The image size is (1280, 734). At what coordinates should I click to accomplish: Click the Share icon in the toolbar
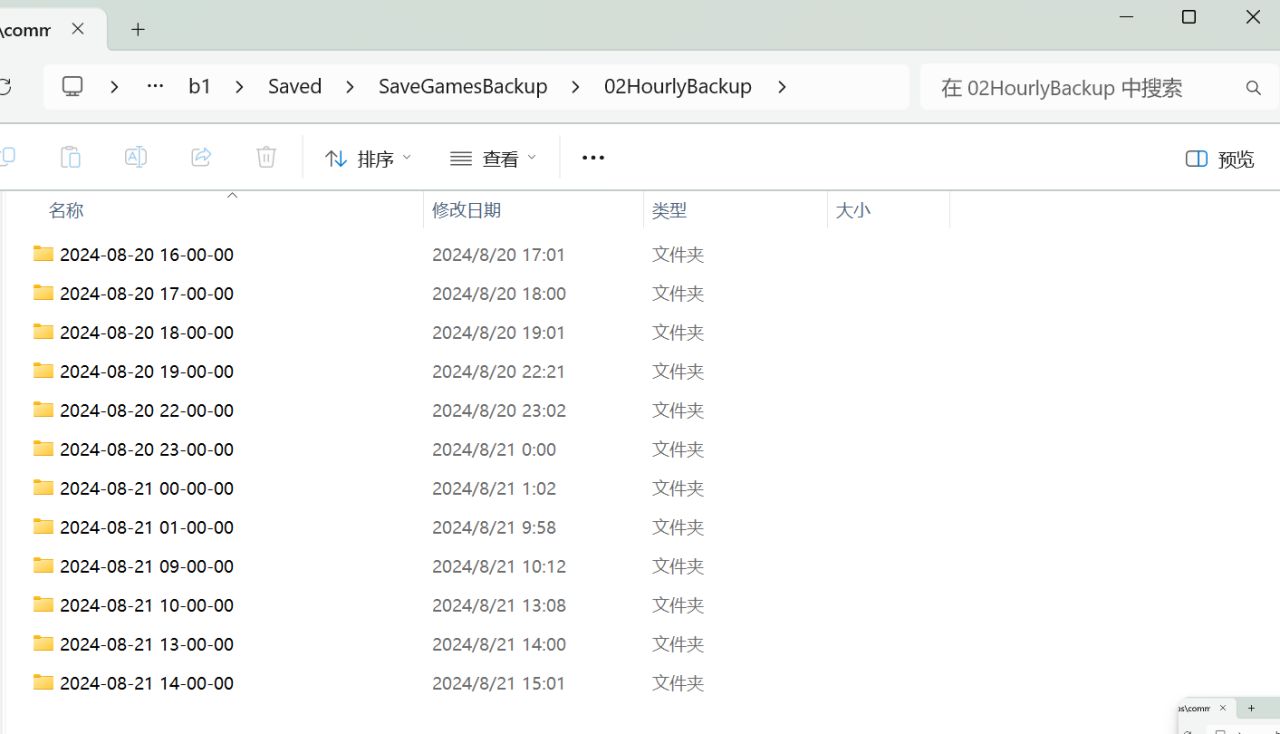(x=201, y=157)
